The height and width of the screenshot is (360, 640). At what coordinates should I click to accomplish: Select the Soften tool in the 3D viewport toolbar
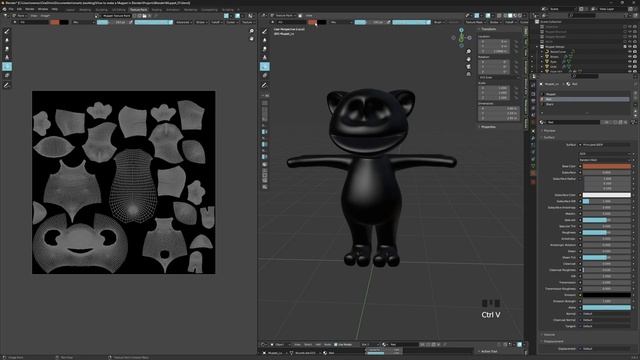pyautogui.click(x=264, y=40)
